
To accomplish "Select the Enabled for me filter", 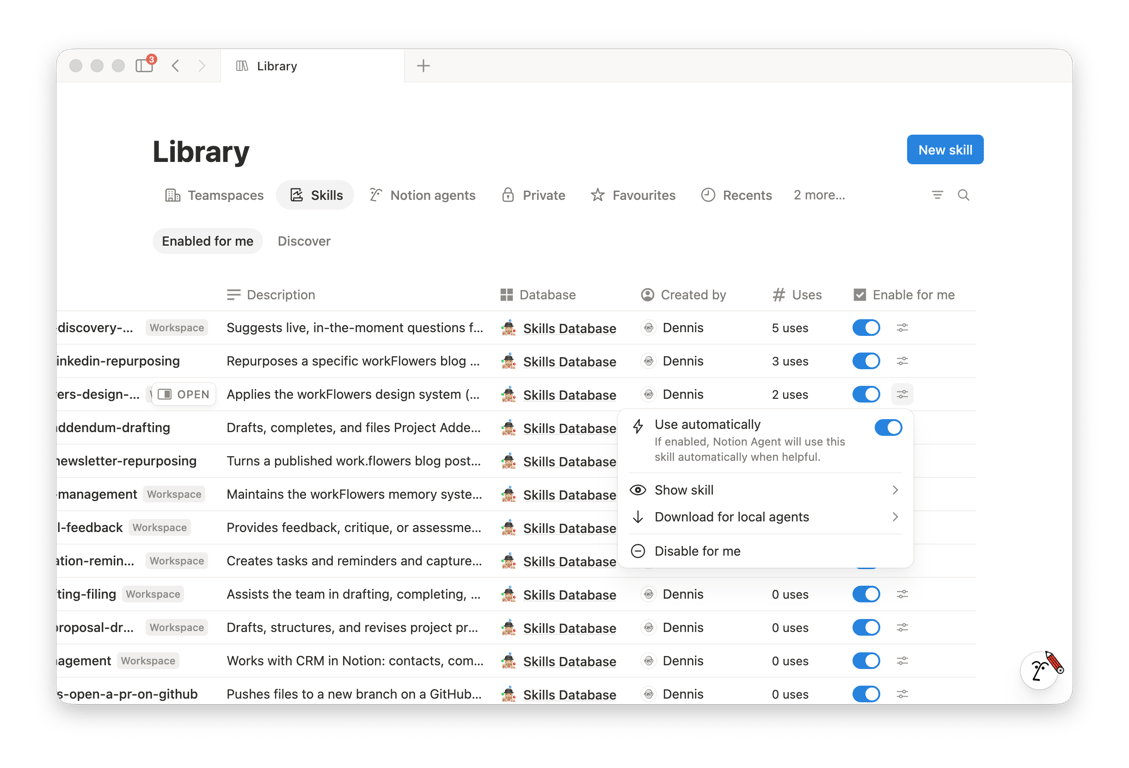I will (x=207, y=241).
